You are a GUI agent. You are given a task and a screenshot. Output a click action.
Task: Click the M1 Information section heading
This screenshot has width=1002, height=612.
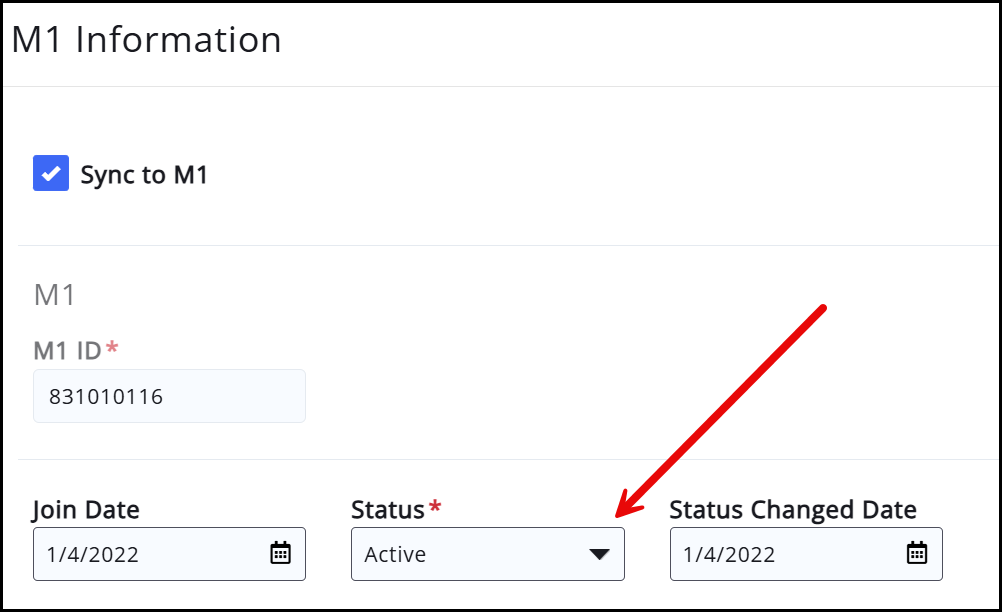(146, 40)
